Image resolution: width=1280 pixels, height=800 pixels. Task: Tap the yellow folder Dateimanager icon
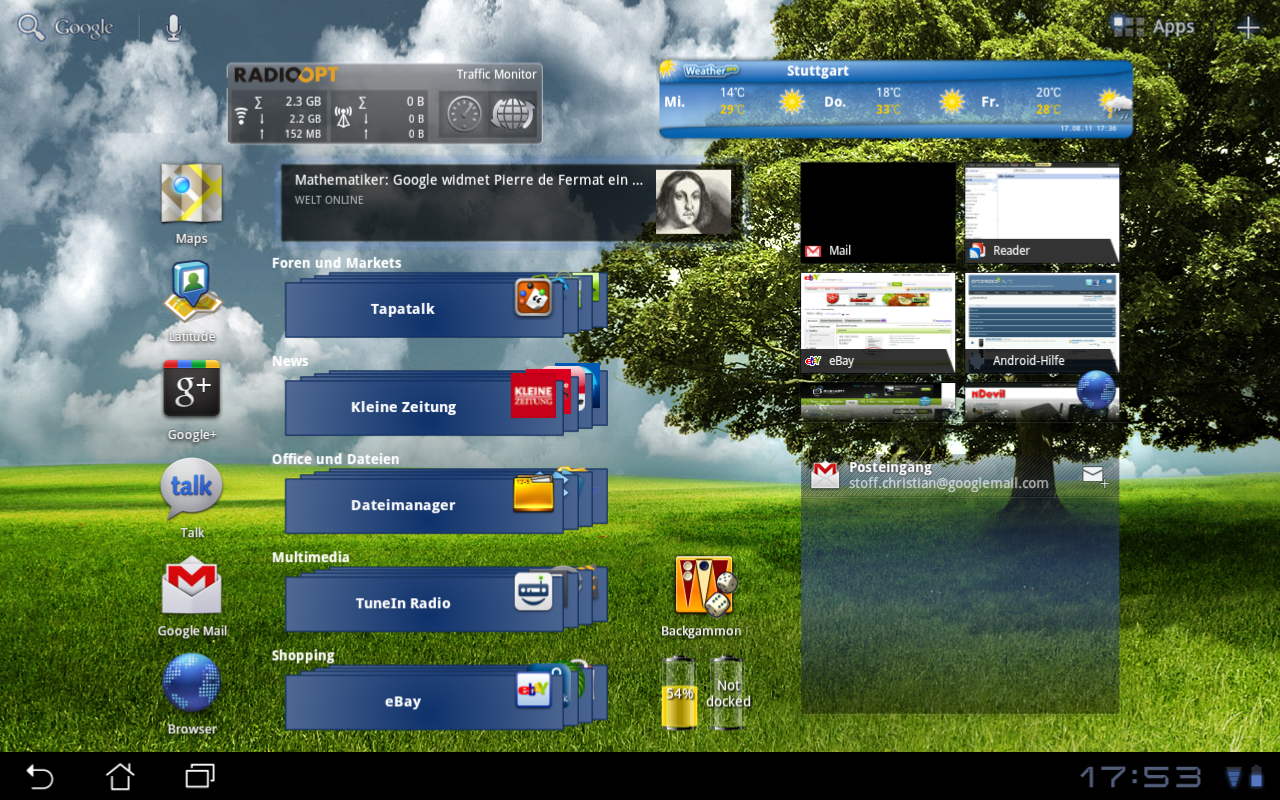[533, 494]
